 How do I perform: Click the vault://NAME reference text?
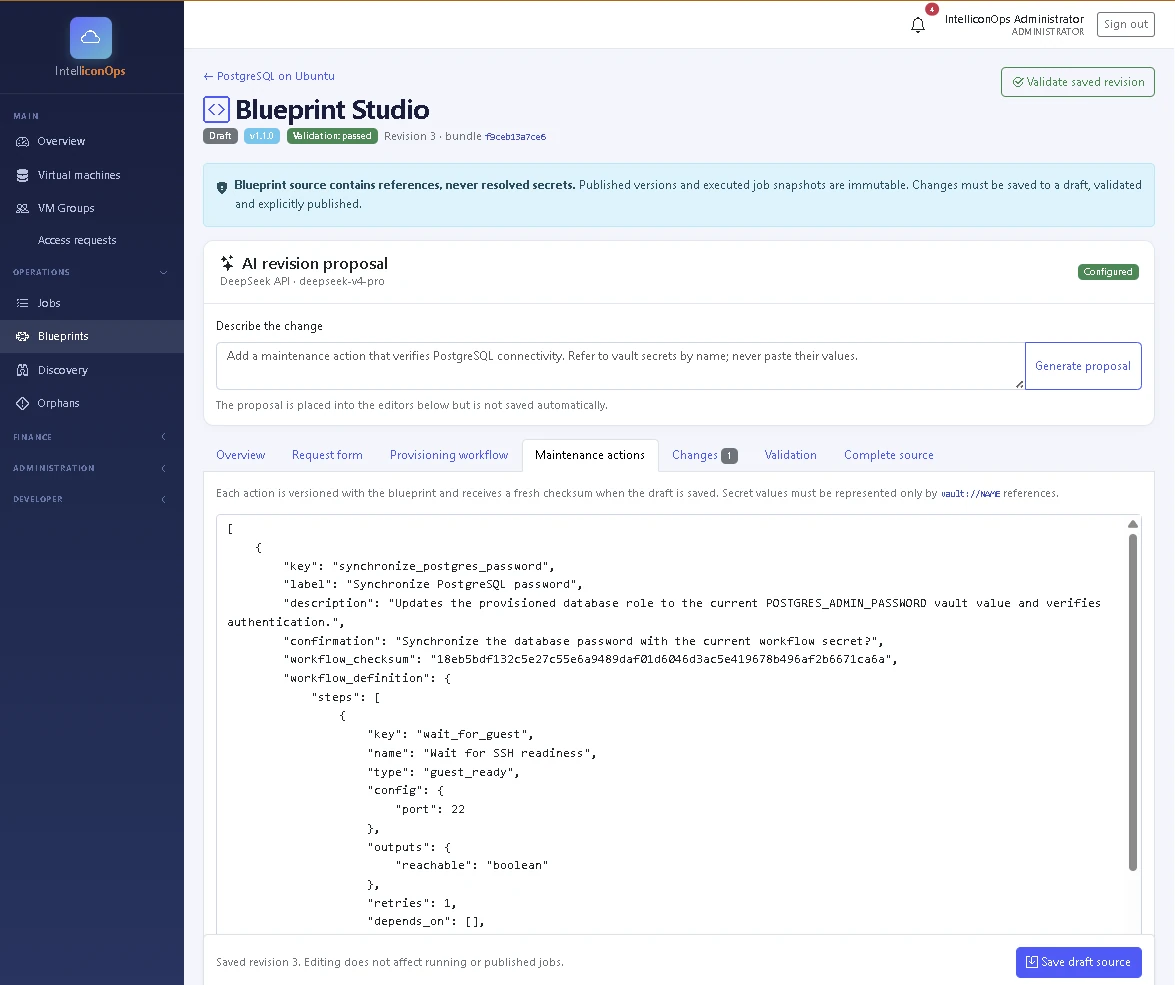coord(970,493)
